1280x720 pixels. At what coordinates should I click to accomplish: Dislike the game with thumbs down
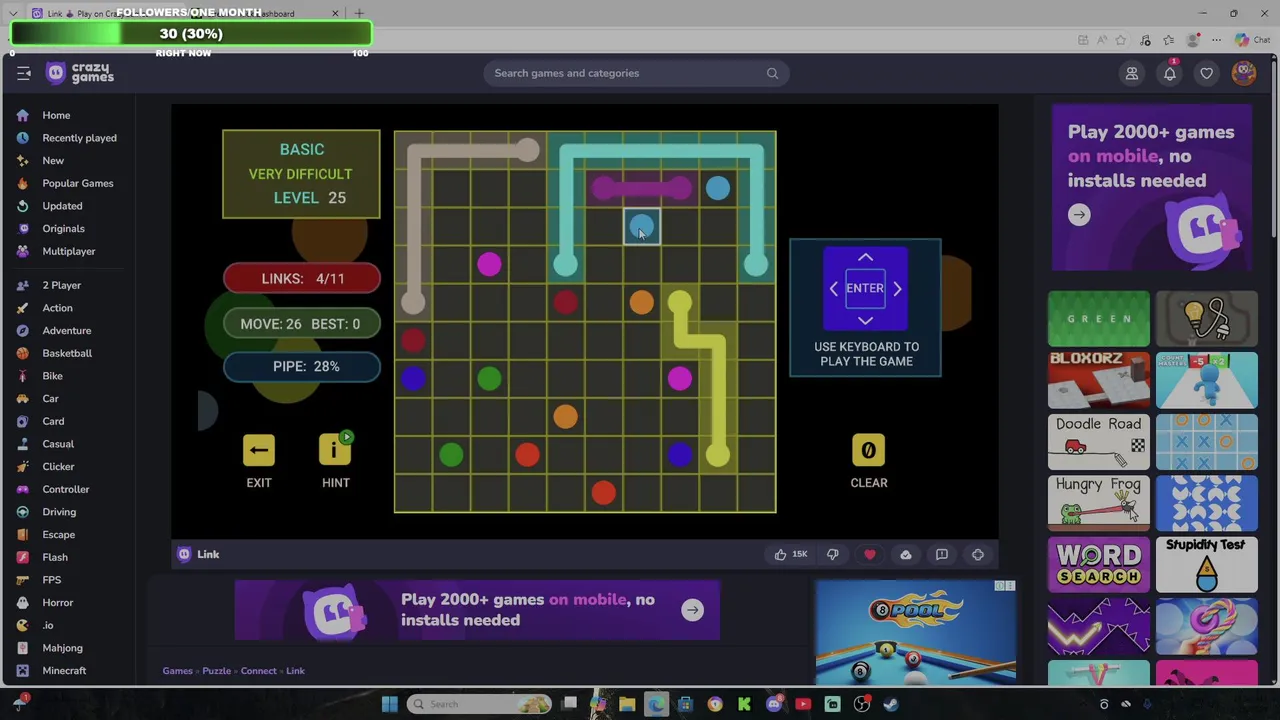pyautogui.click(x=833, y=554)
